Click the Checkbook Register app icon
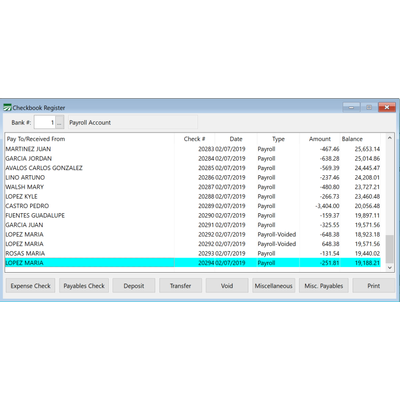Image resolution: width=400 pixels, height=400 pixels. pyautogui.click(x=7, y=108)
